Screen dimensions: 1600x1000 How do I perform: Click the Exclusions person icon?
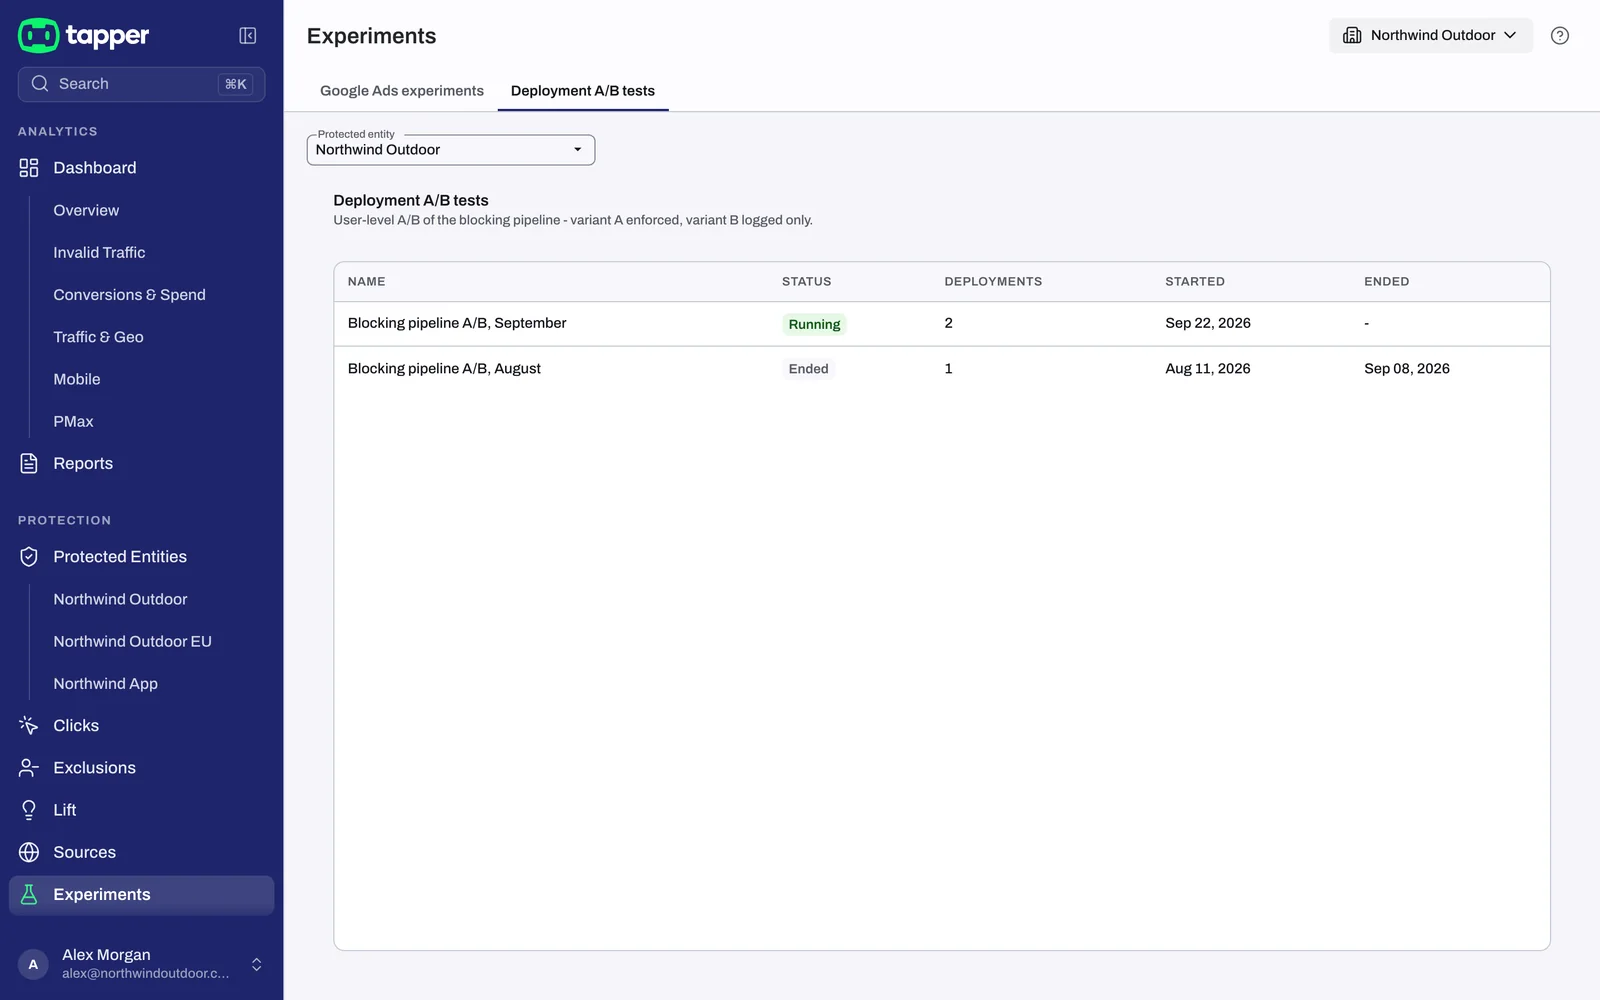29,768
